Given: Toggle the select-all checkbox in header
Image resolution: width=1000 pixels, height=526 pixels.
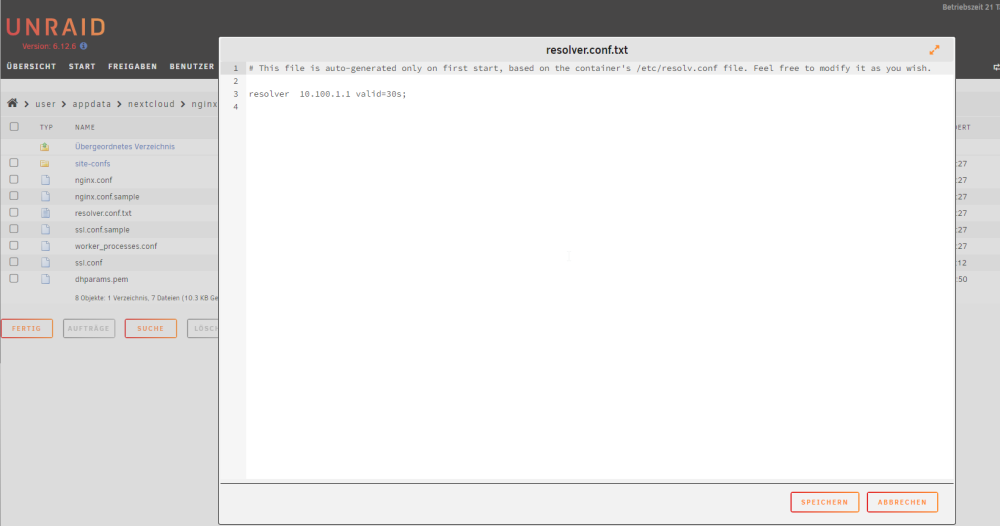Looking at the screenshot, I should click(14, 127).
